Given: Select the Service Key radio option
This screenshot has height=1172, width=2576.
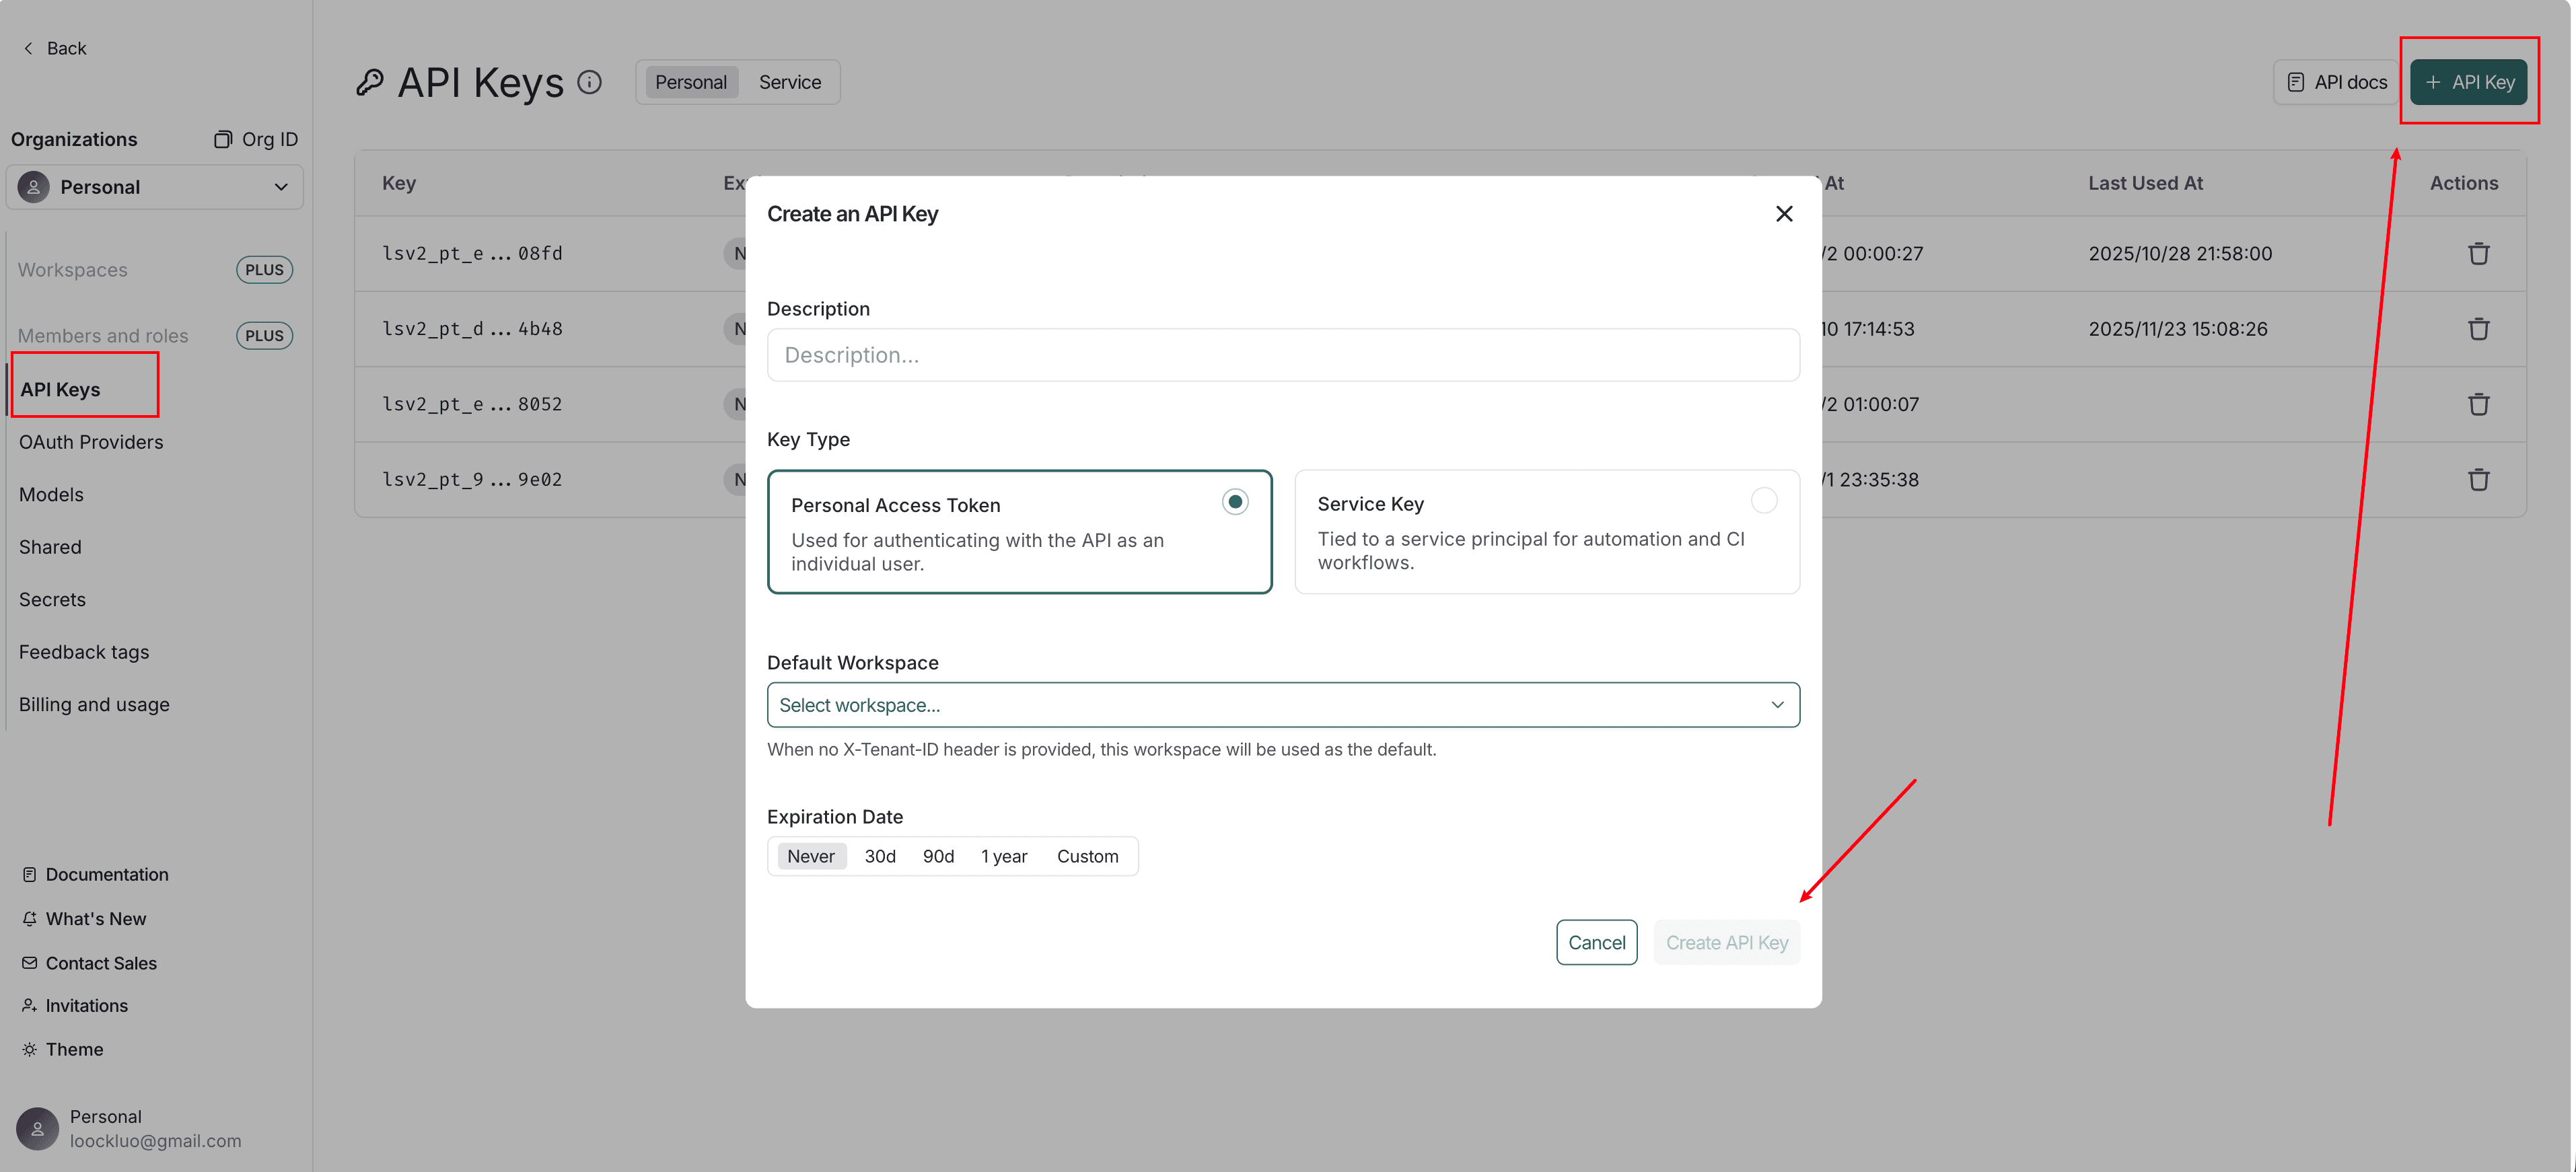Looking at the screenshot, I should click(1763, 500).
